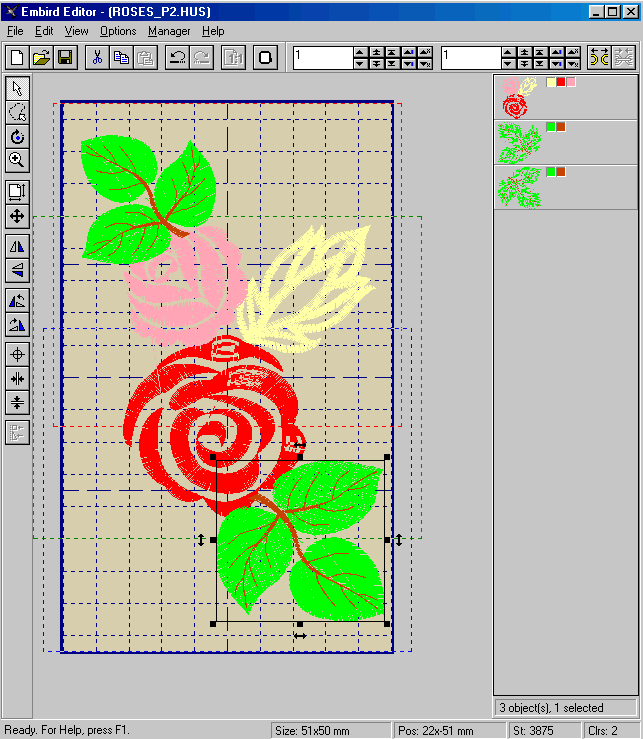This screenshot has height=739, width=643.
Task: Click the status text '3 object(s), 1 selected'
Action: (551, 708)
